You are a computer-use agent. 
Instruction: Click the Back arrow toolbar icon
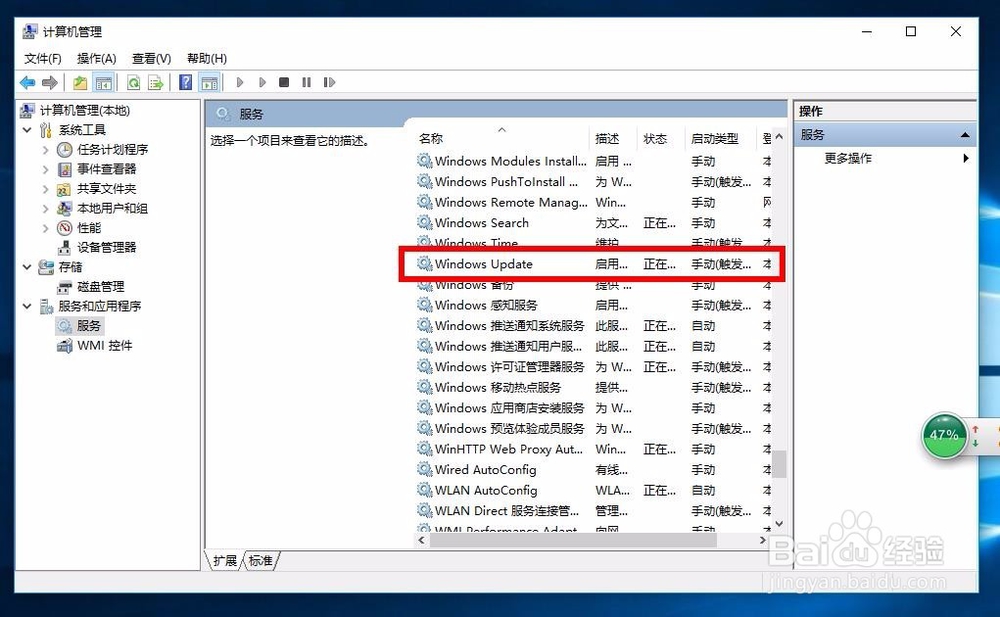click(x=27, y=82)
